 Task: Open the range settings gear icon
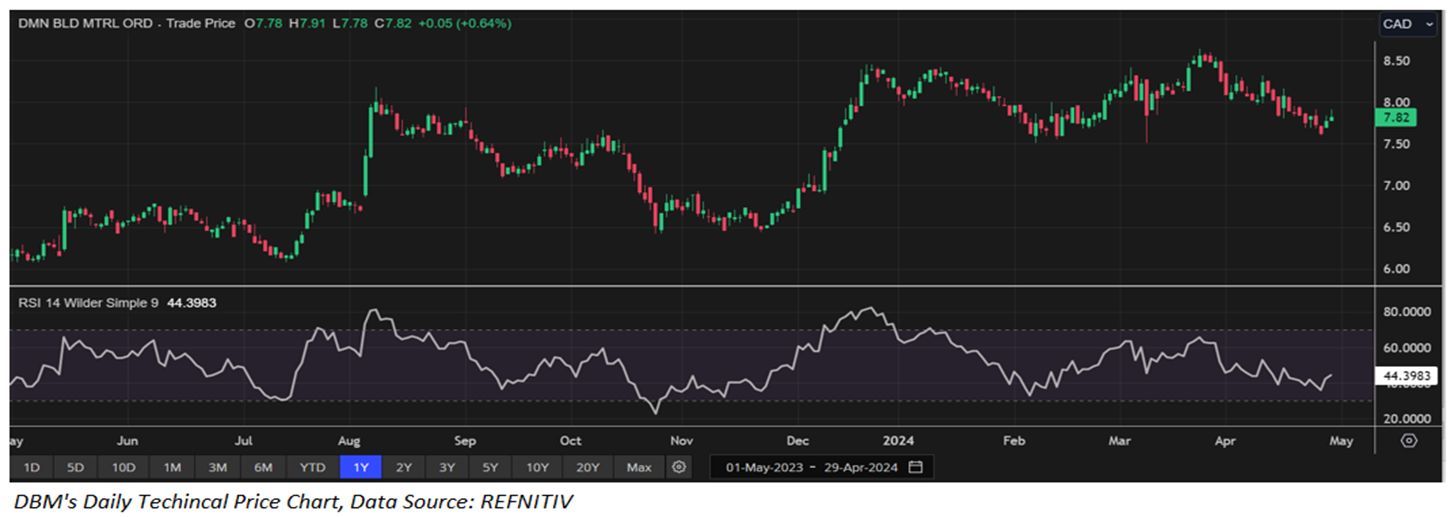pyautogui.click(x=680, y=467)
